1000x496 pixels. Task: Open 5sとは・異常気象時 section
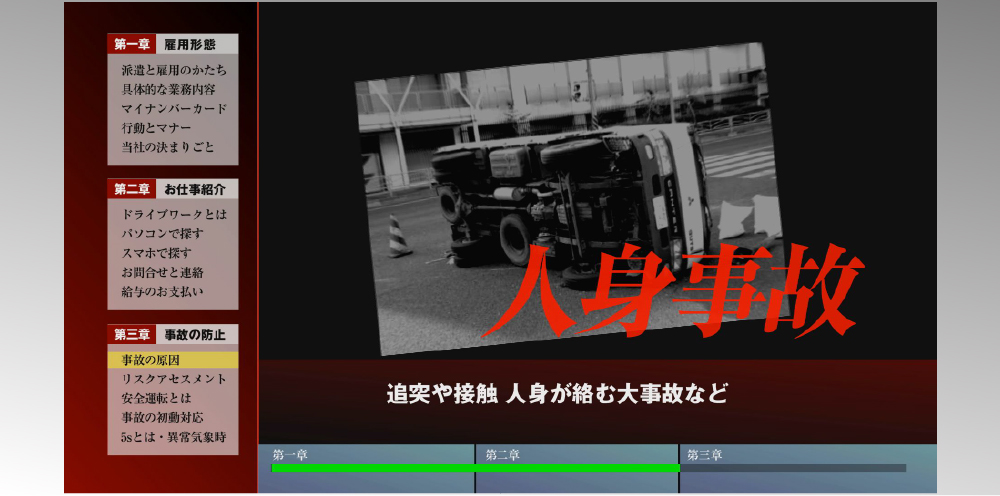[173, 437]
